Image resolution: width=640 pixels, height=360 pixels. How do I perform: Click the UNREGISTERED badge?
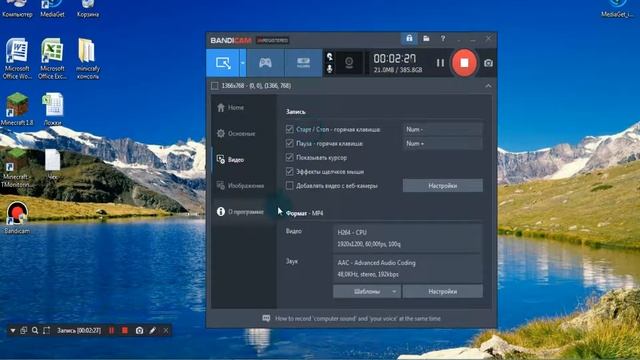pos(272,40)
